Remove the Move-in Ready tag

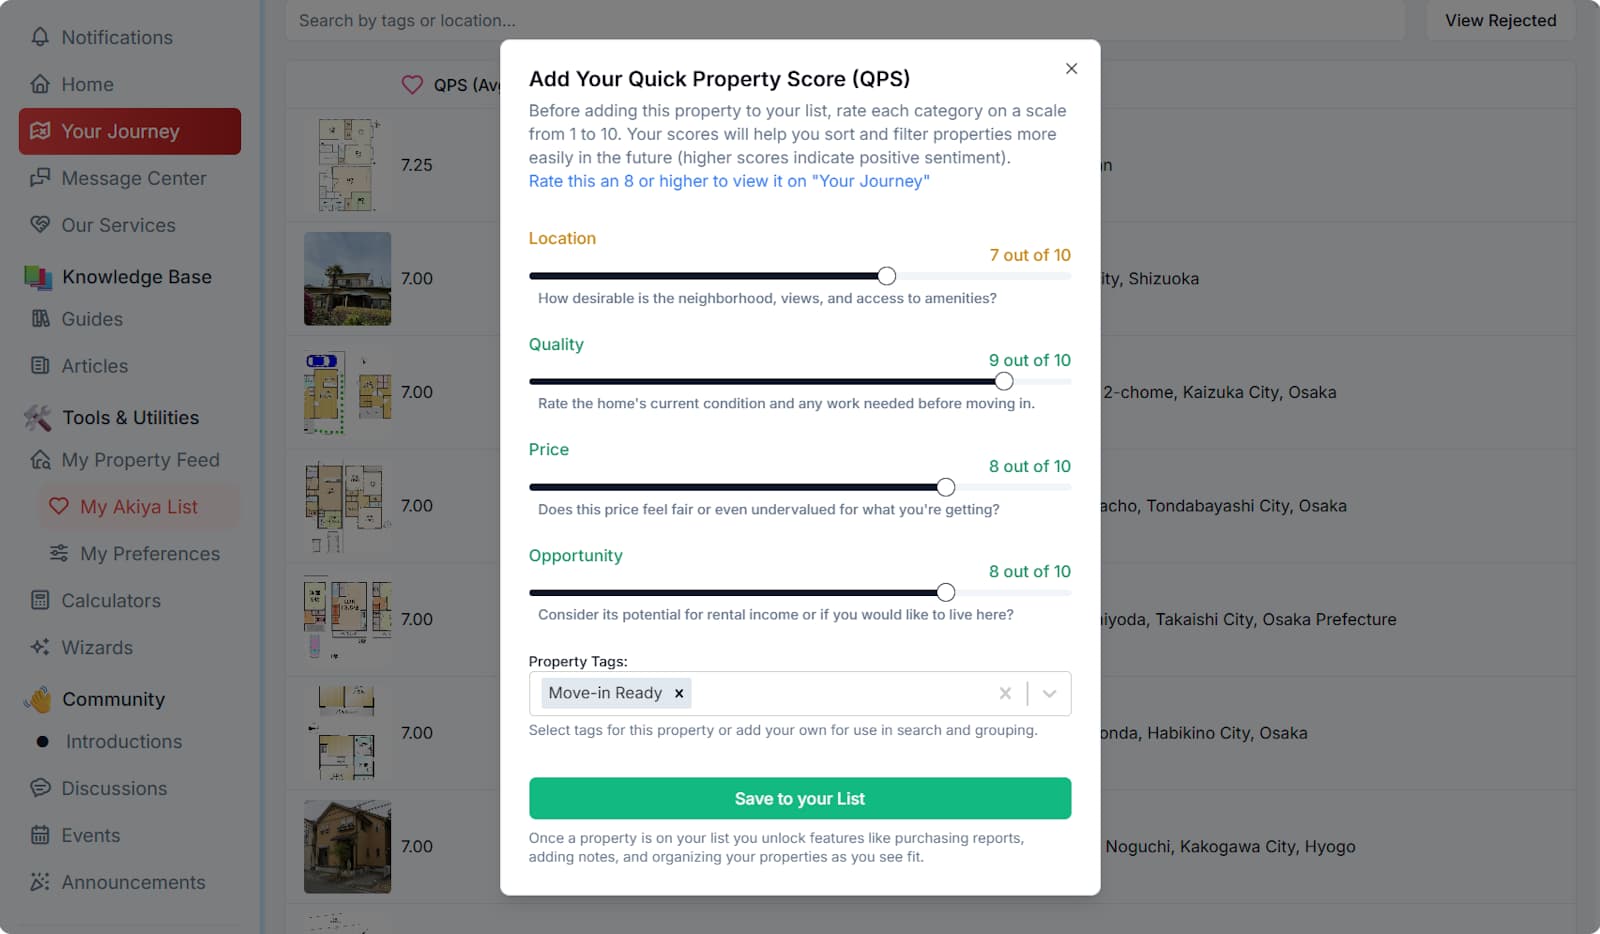679,693
